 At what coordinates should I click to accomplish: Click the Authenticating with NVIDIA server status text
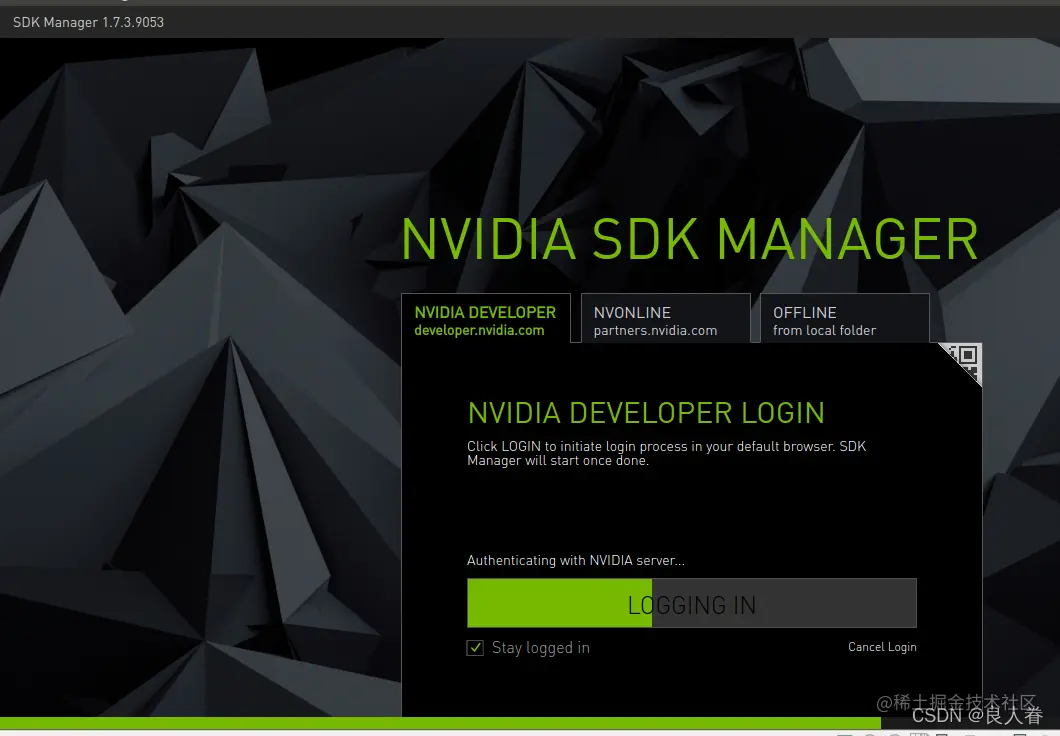[x=575, y=560]
